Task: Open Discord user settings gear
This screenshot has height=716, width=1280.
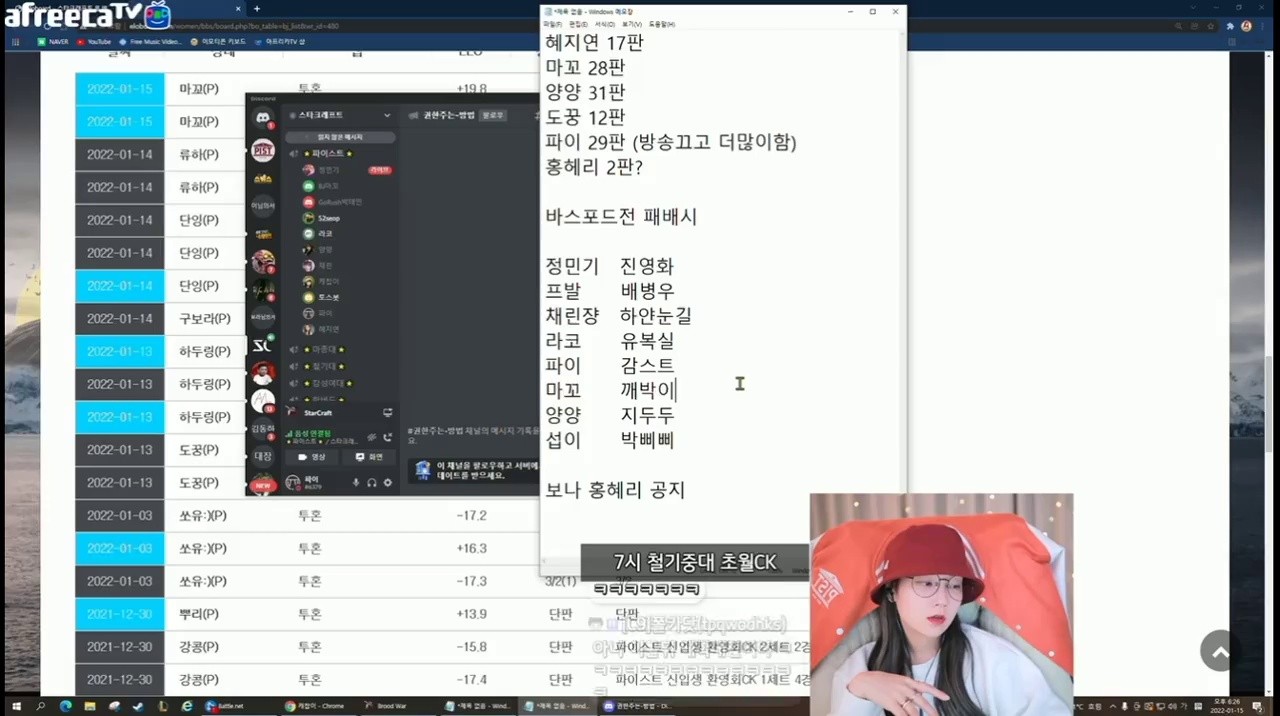Action: pos(388,483)
